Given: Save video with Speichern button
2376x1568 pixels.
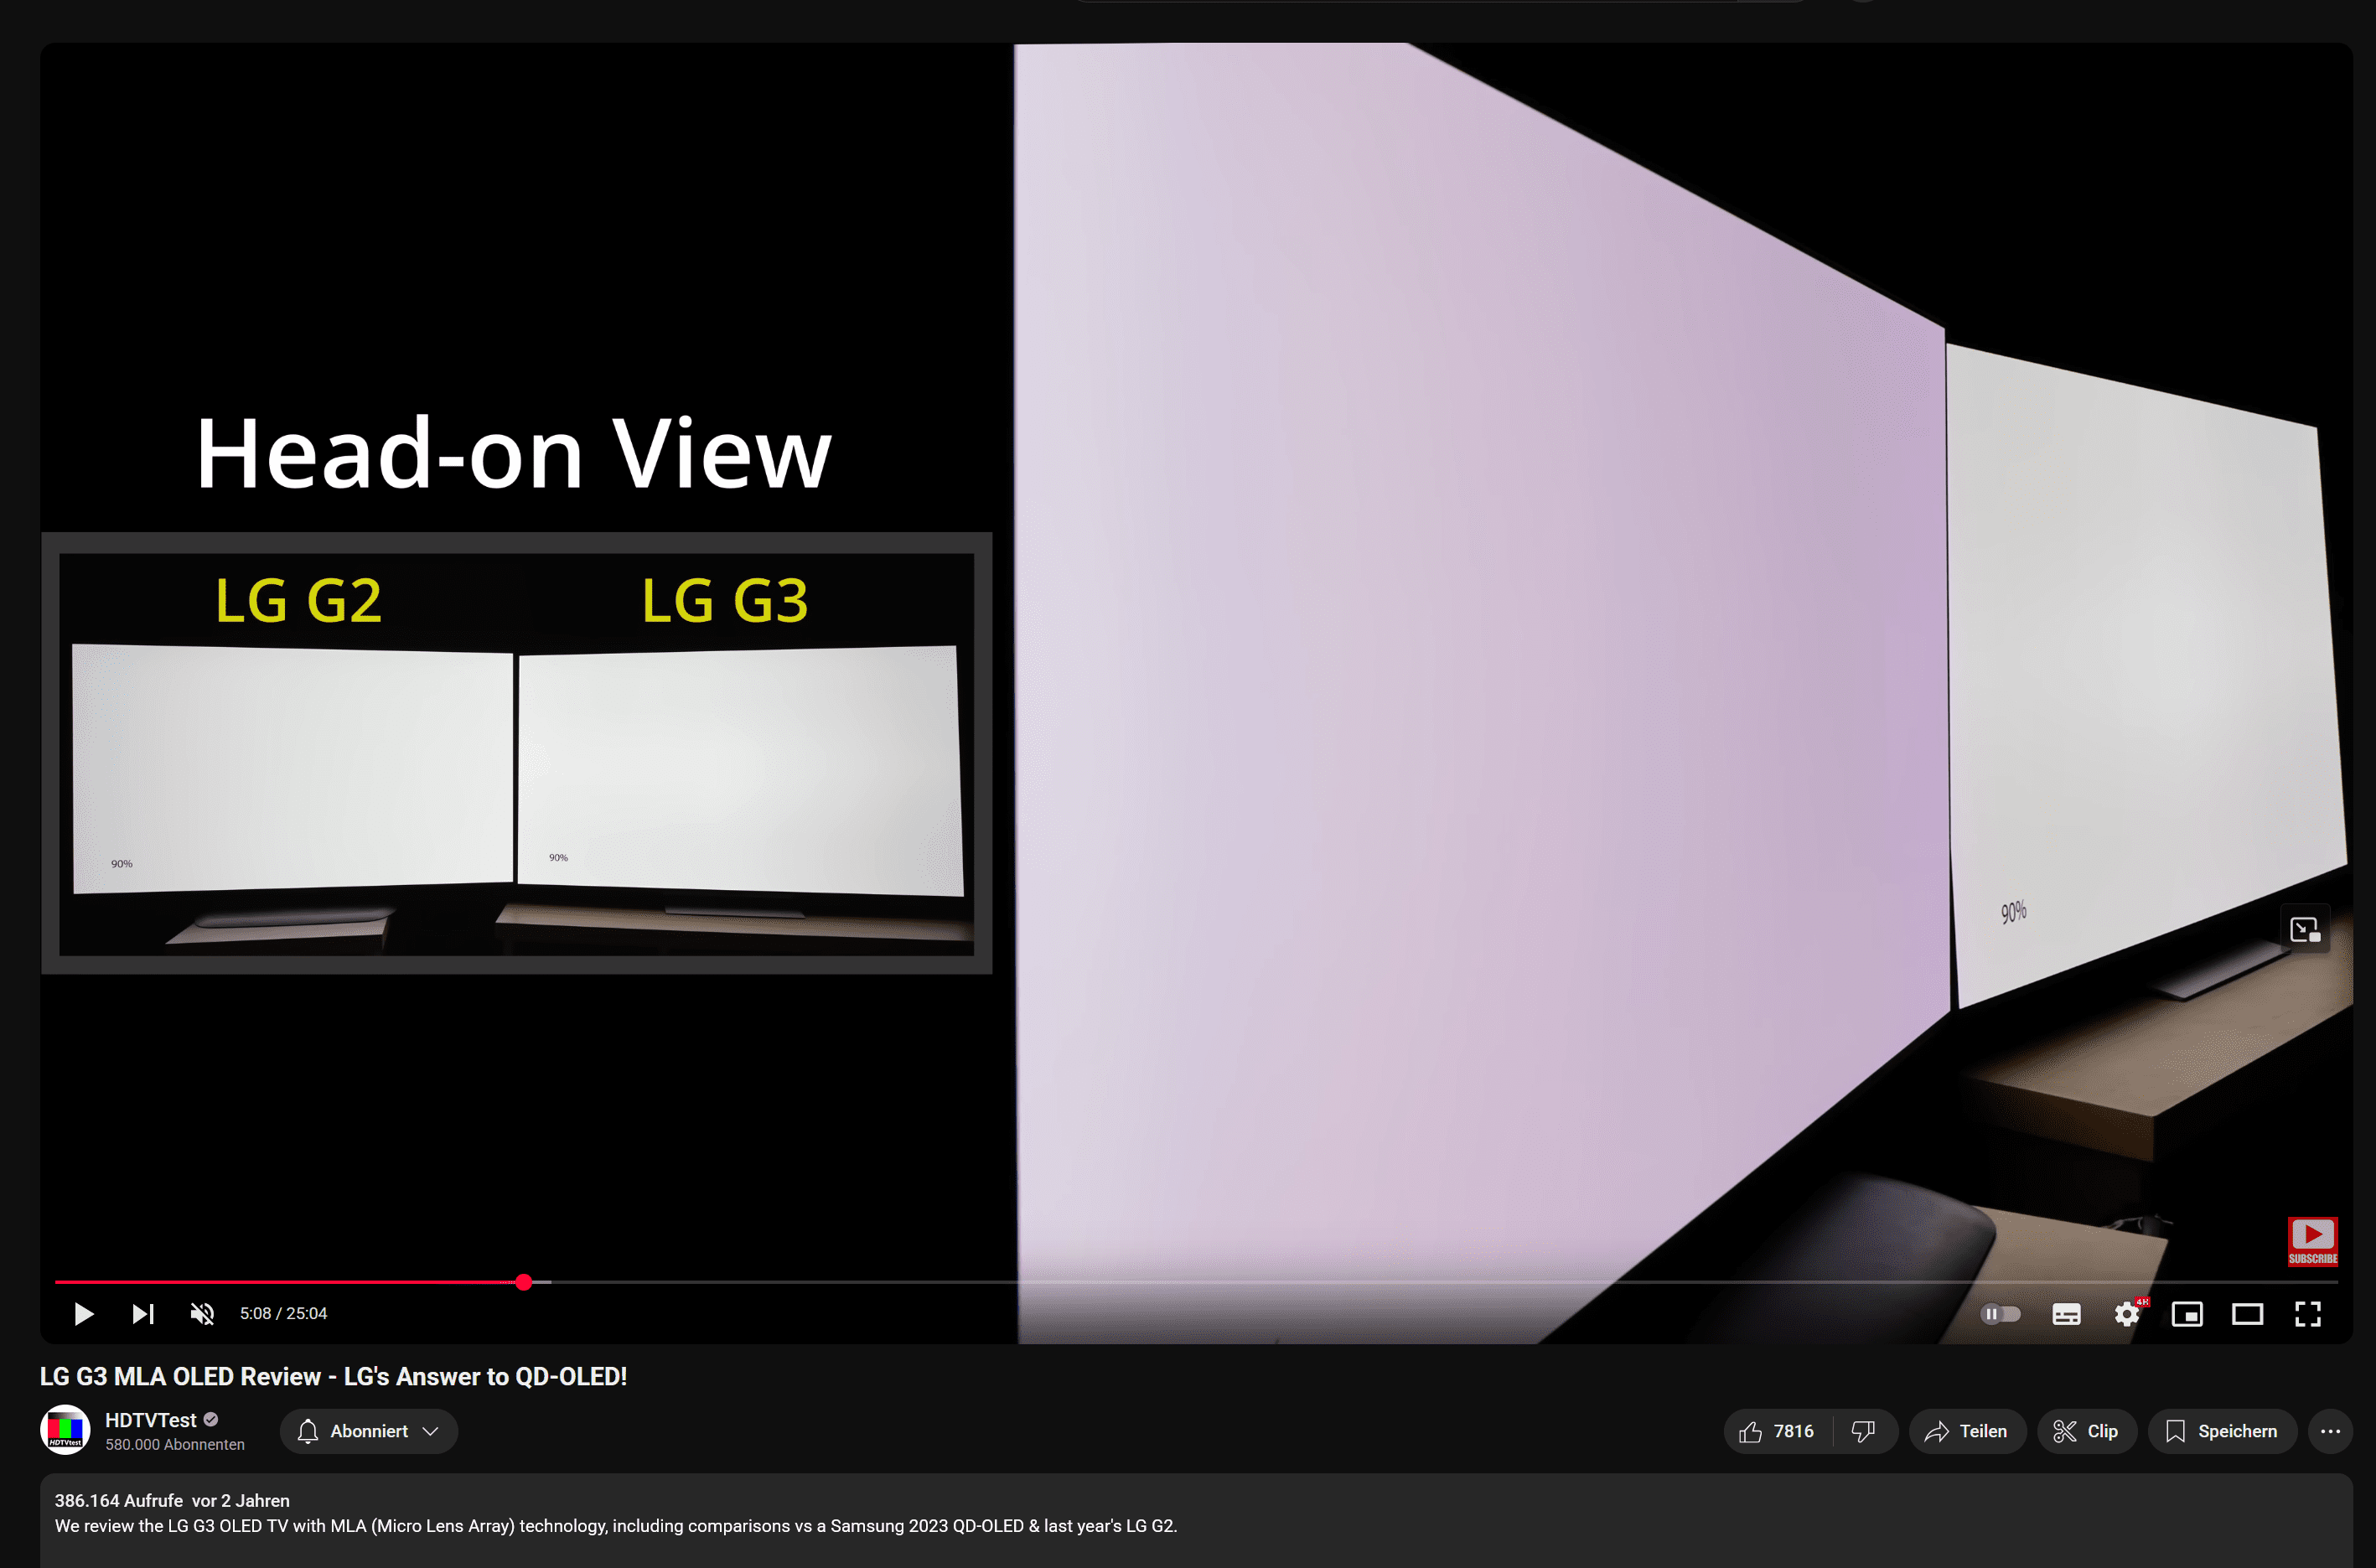Looking at the screenshot, I should point(2221,1431).
